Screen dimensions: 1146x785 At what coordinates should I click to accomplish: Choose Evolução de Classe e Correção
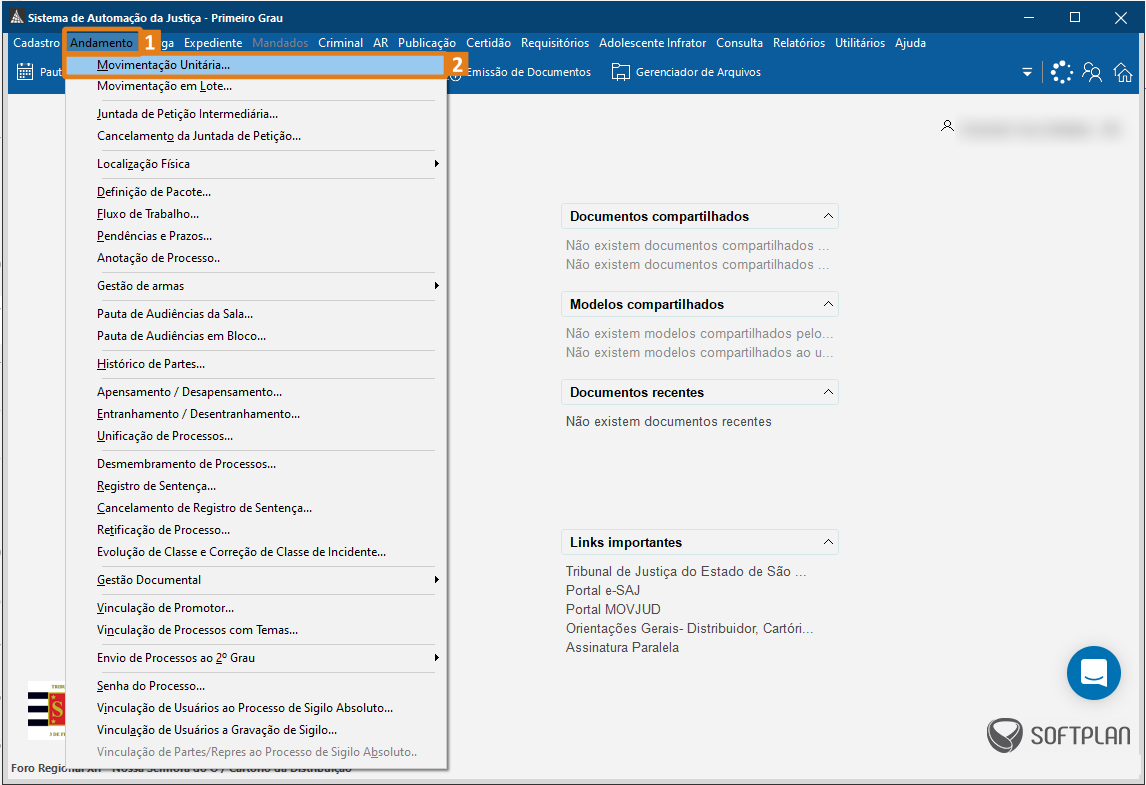(257, 552)
